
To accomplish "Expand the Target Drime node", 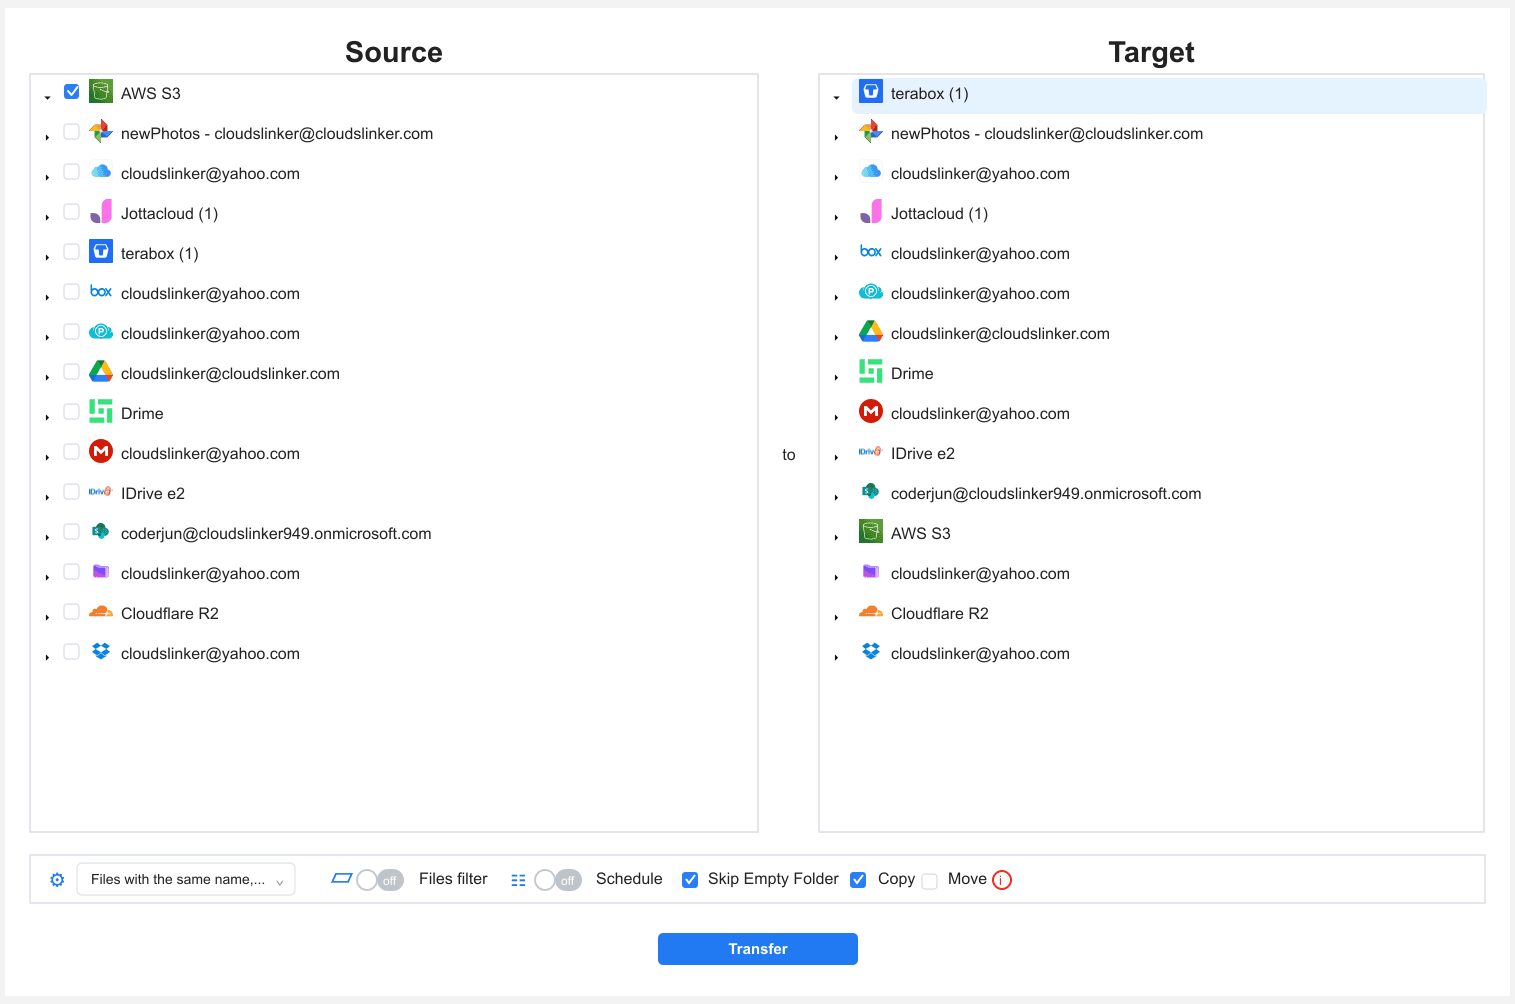I will (836, 377).
